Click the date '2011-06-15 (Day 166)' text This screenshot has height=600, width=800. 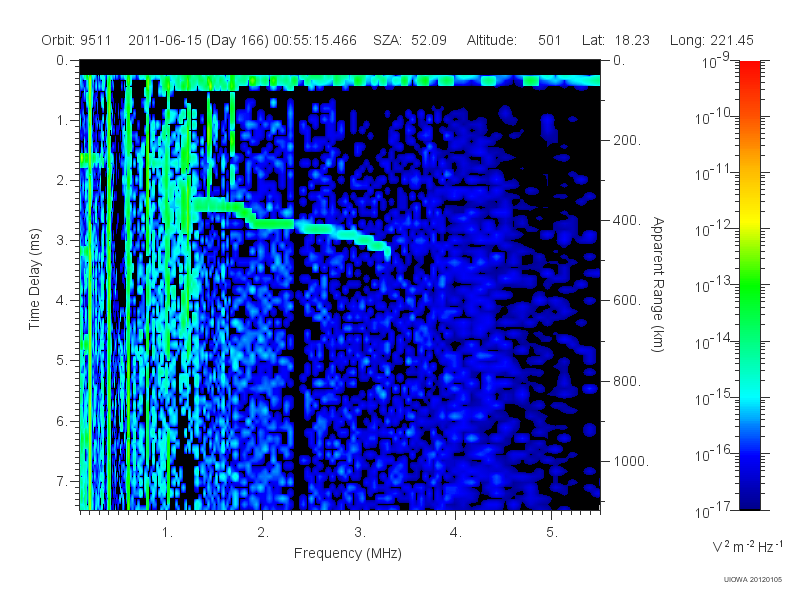tap(198, 40)
